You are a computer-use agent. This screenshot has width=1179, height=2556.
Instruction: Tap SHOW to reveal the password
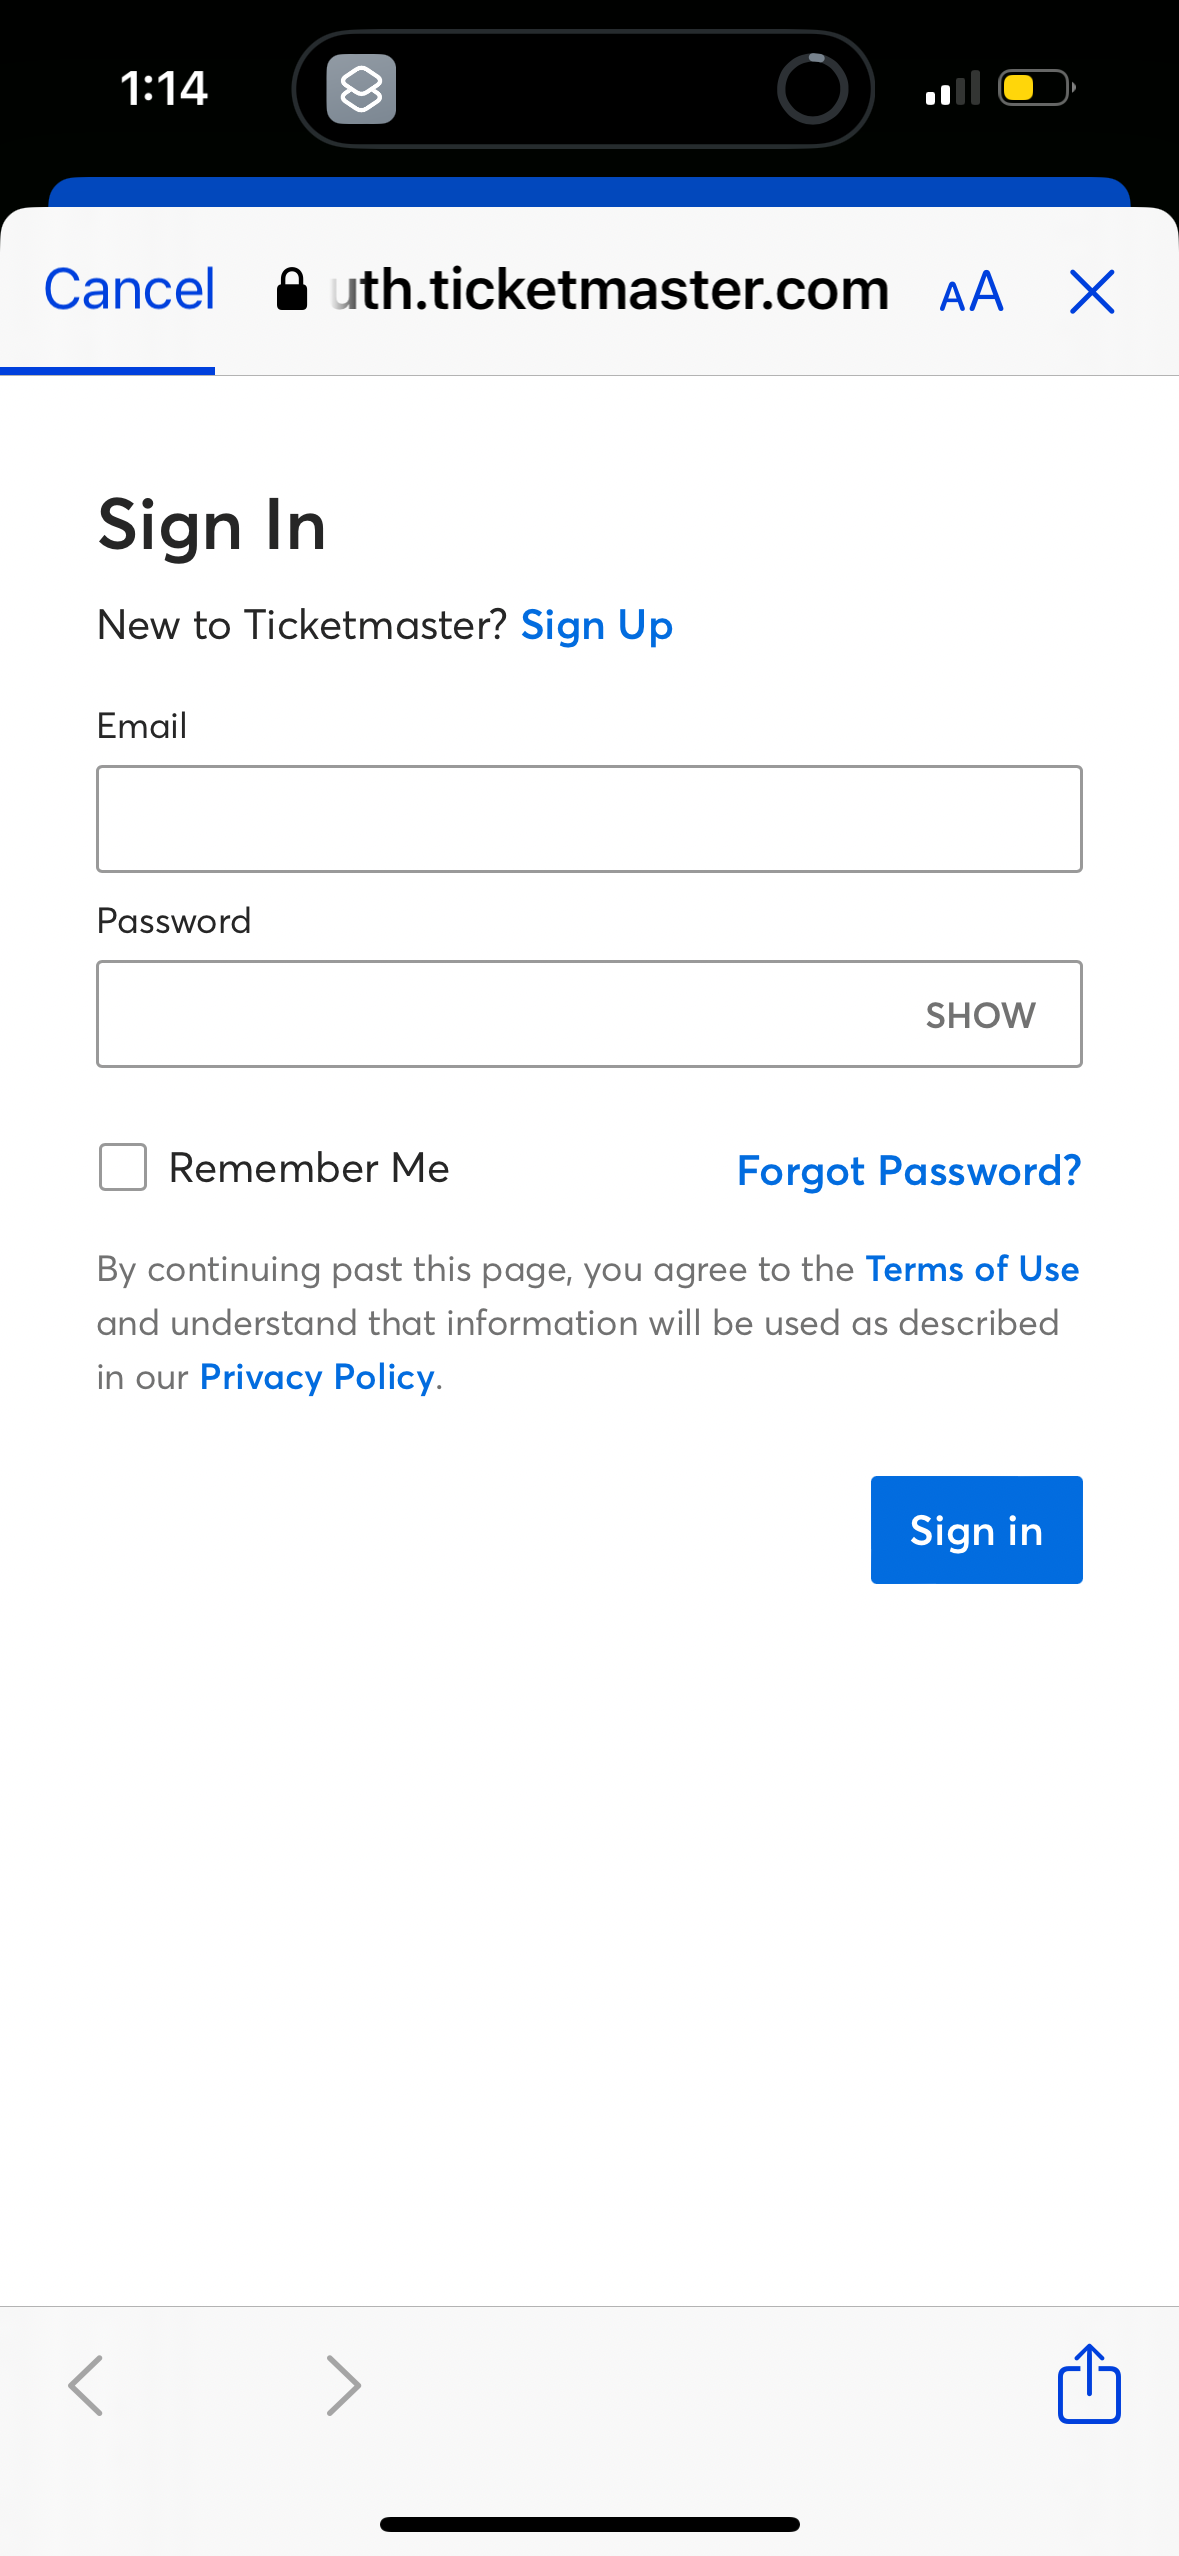pos(979,1014)
